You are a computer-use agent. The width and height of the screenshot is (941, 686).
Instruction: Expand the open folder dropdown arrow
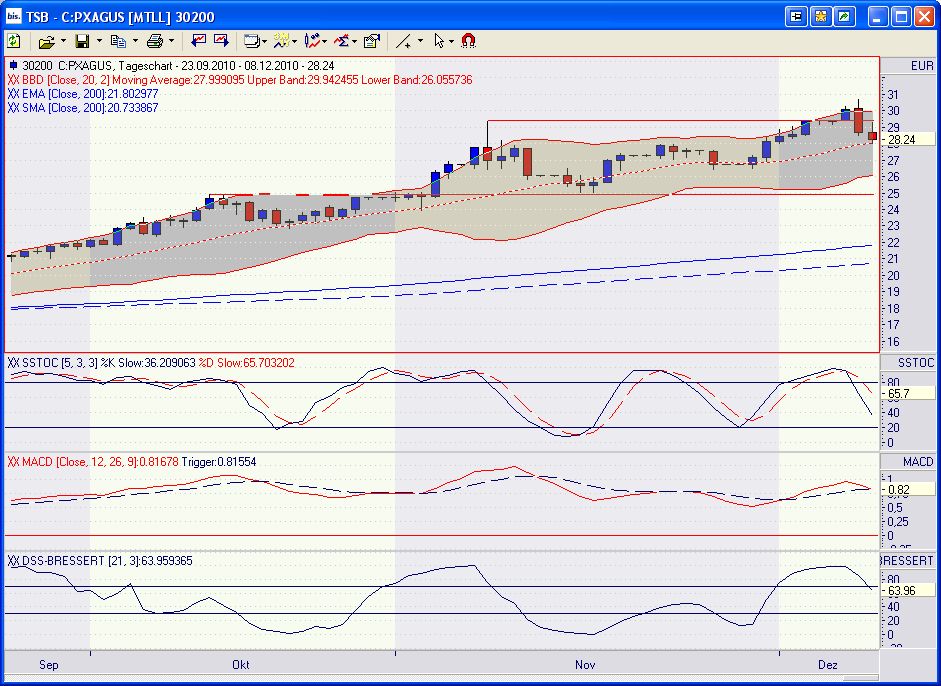[63, 41]
